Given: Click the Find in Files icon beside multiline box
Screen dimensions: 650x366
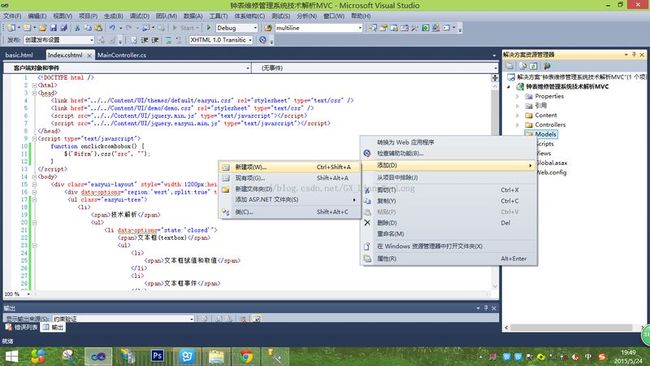Looking at the screenshot, I should click(268, 28).
